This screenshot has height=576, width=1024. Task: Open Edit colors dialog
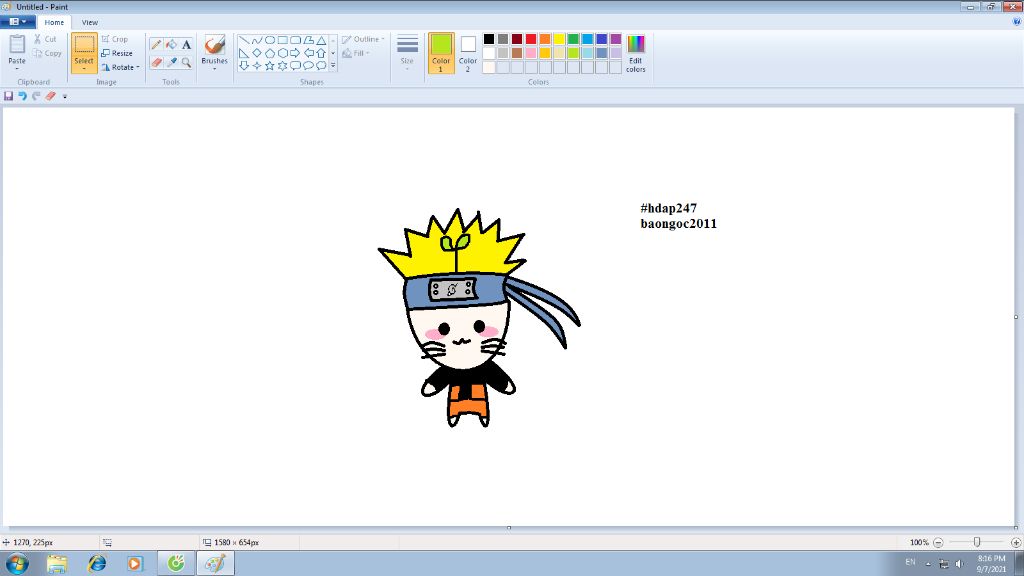click(x=635, y=53)
